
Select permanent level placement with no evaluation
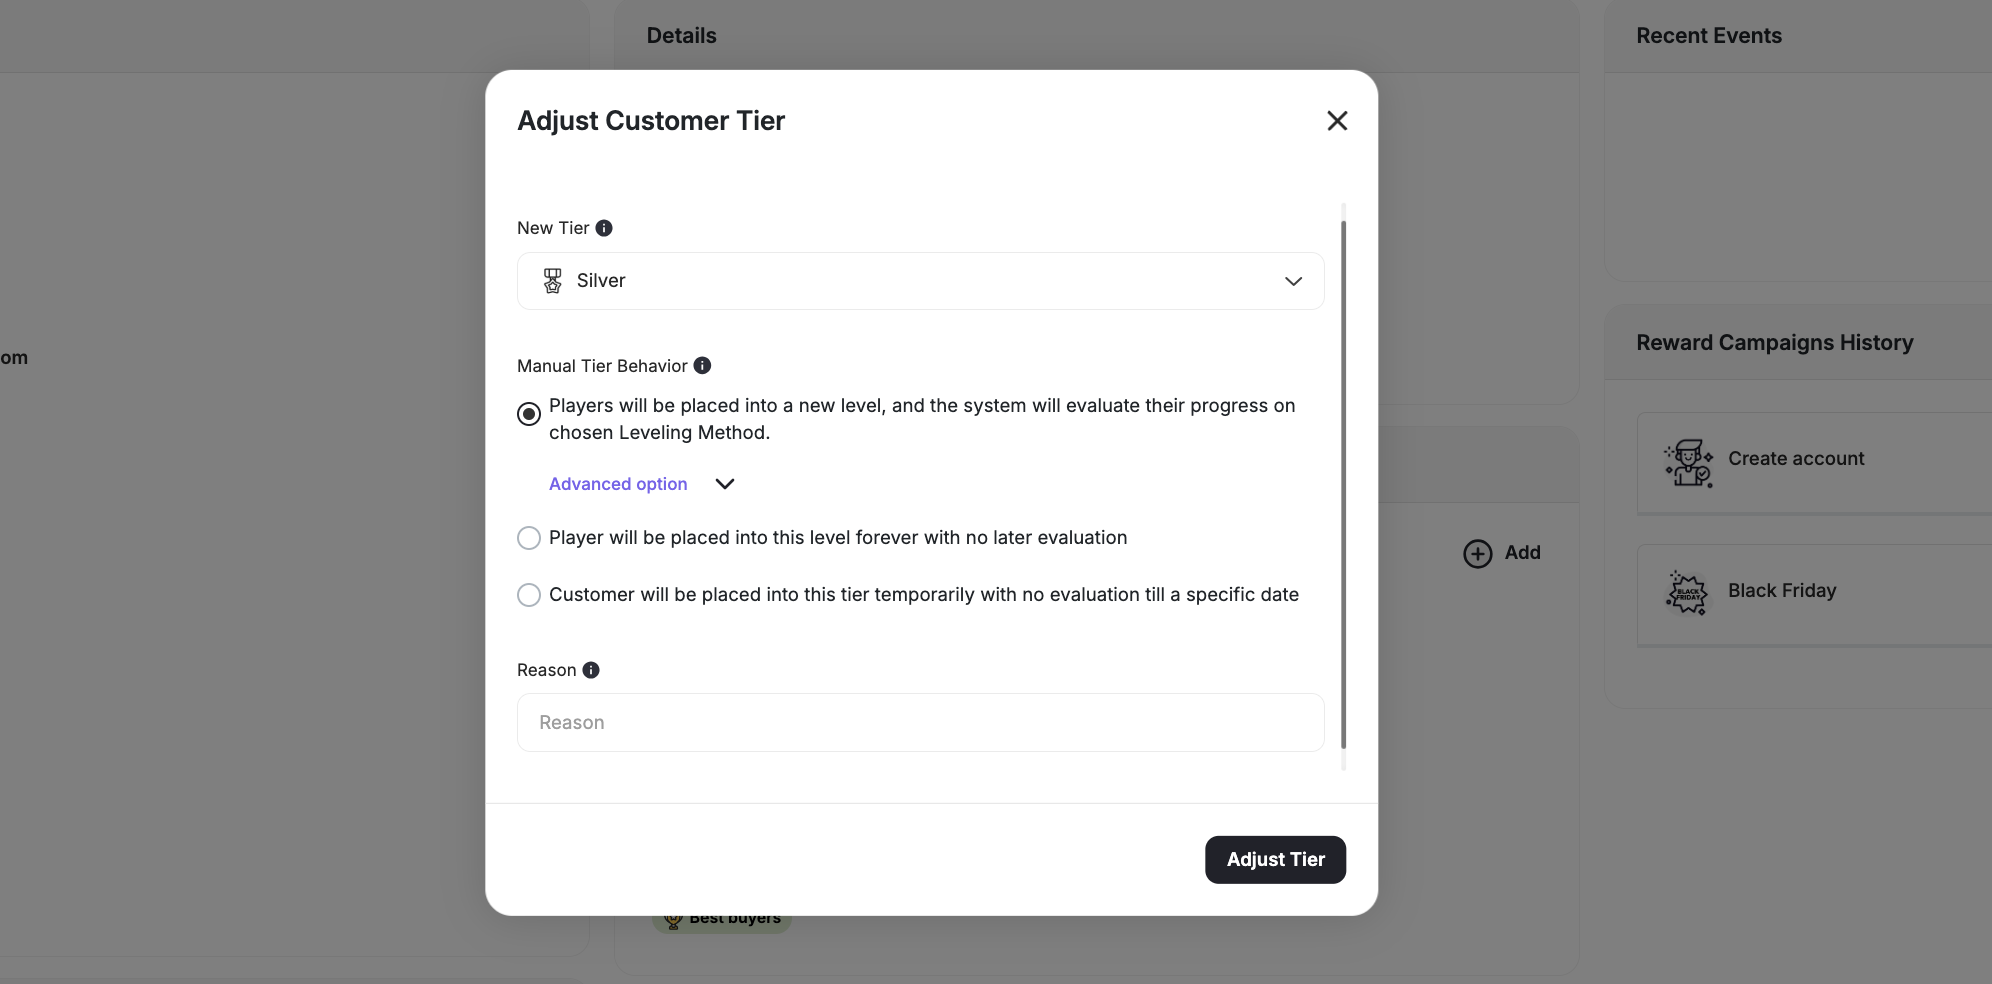click(x=528, y=538)
